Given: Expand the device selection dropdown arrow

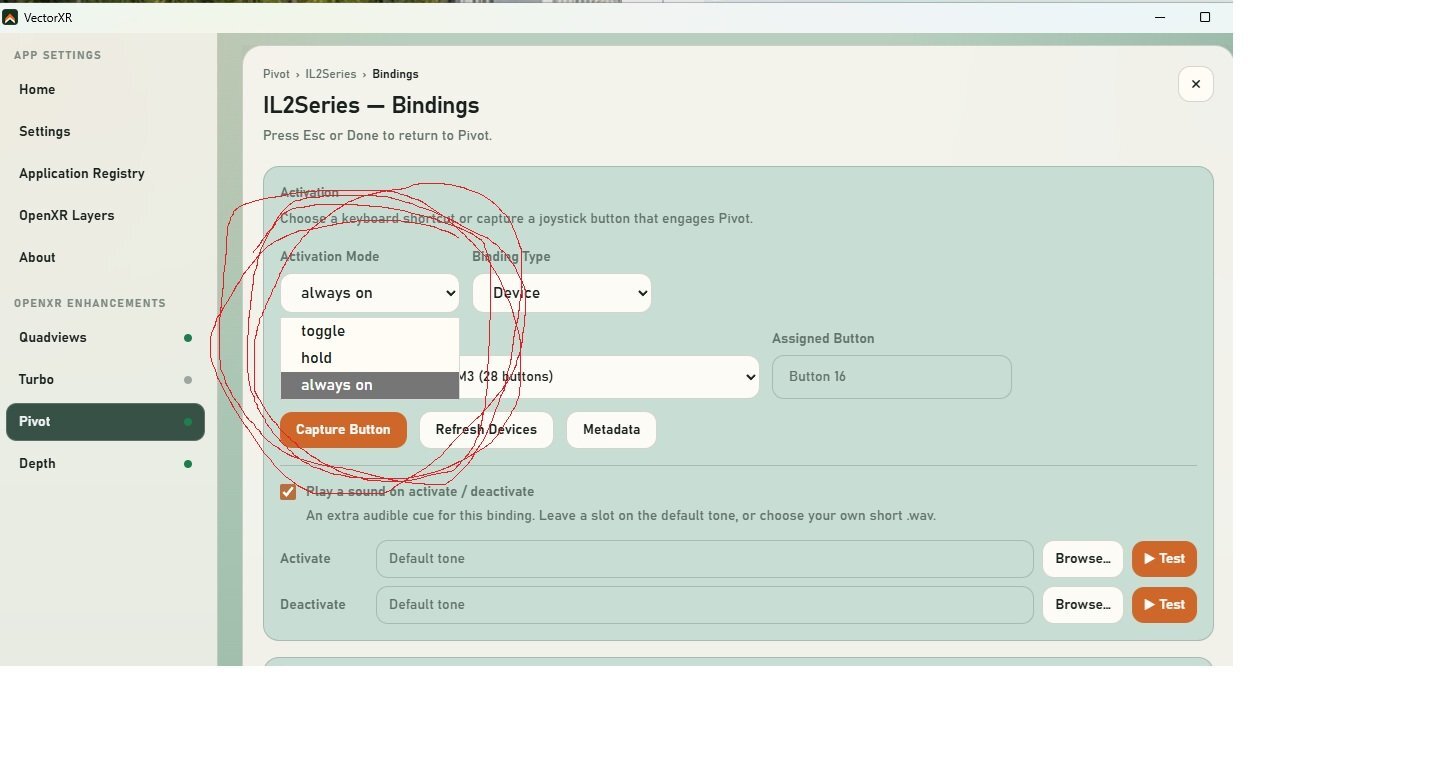Looking at the screenshot, I should coord(750,377).
